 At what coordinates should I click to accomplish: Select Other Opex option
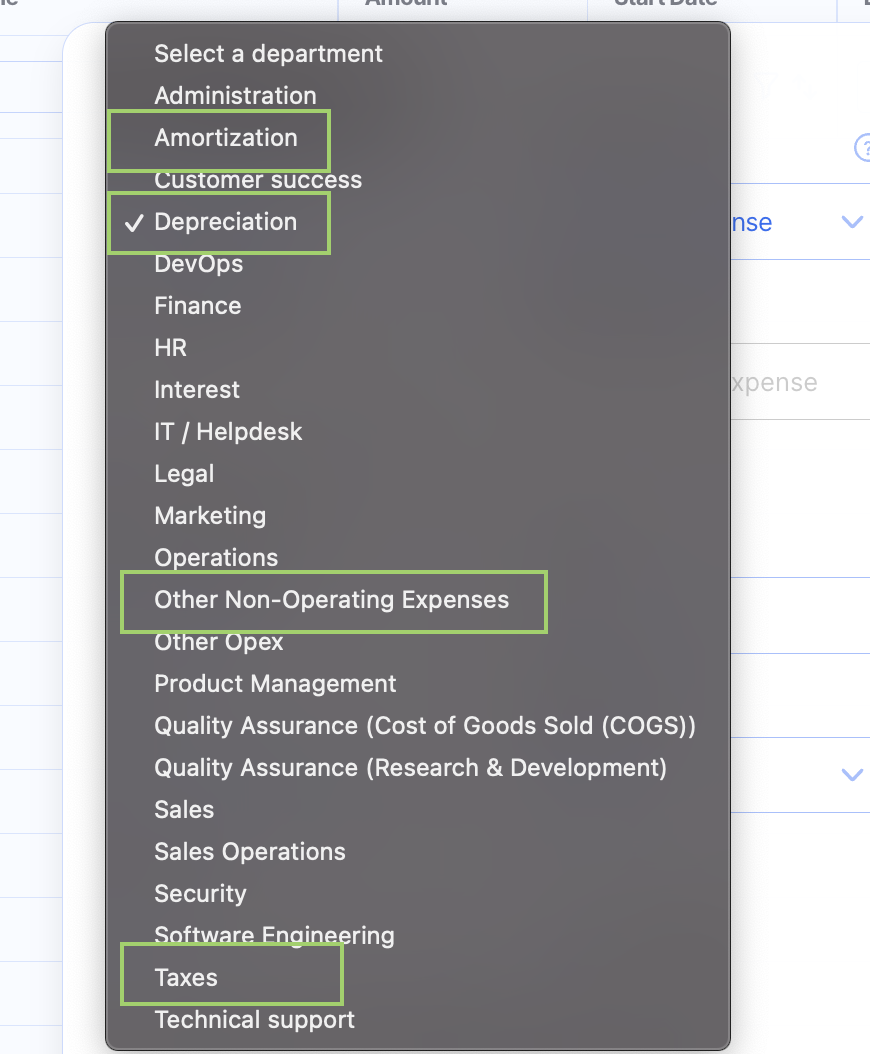click(219, 642)
